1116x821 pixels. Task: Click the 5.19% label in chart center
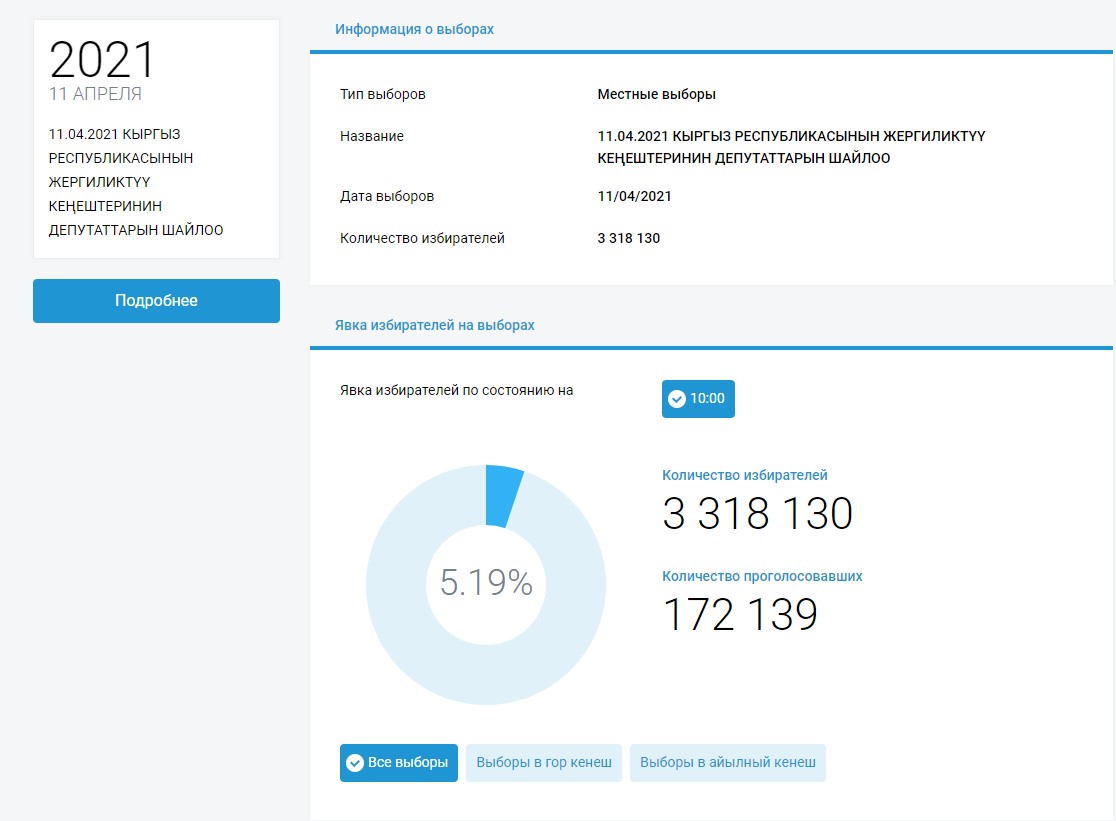coord(486,584)
